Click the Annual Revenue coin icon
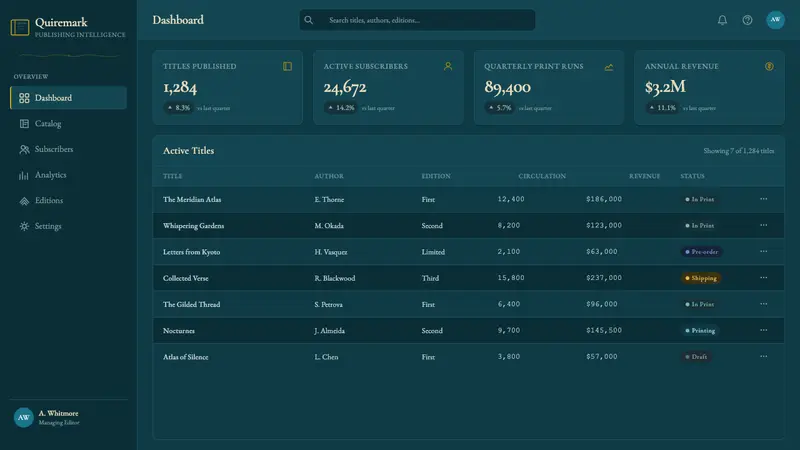The width and height of the screenshot is (800, 450). tap(769, 66)
